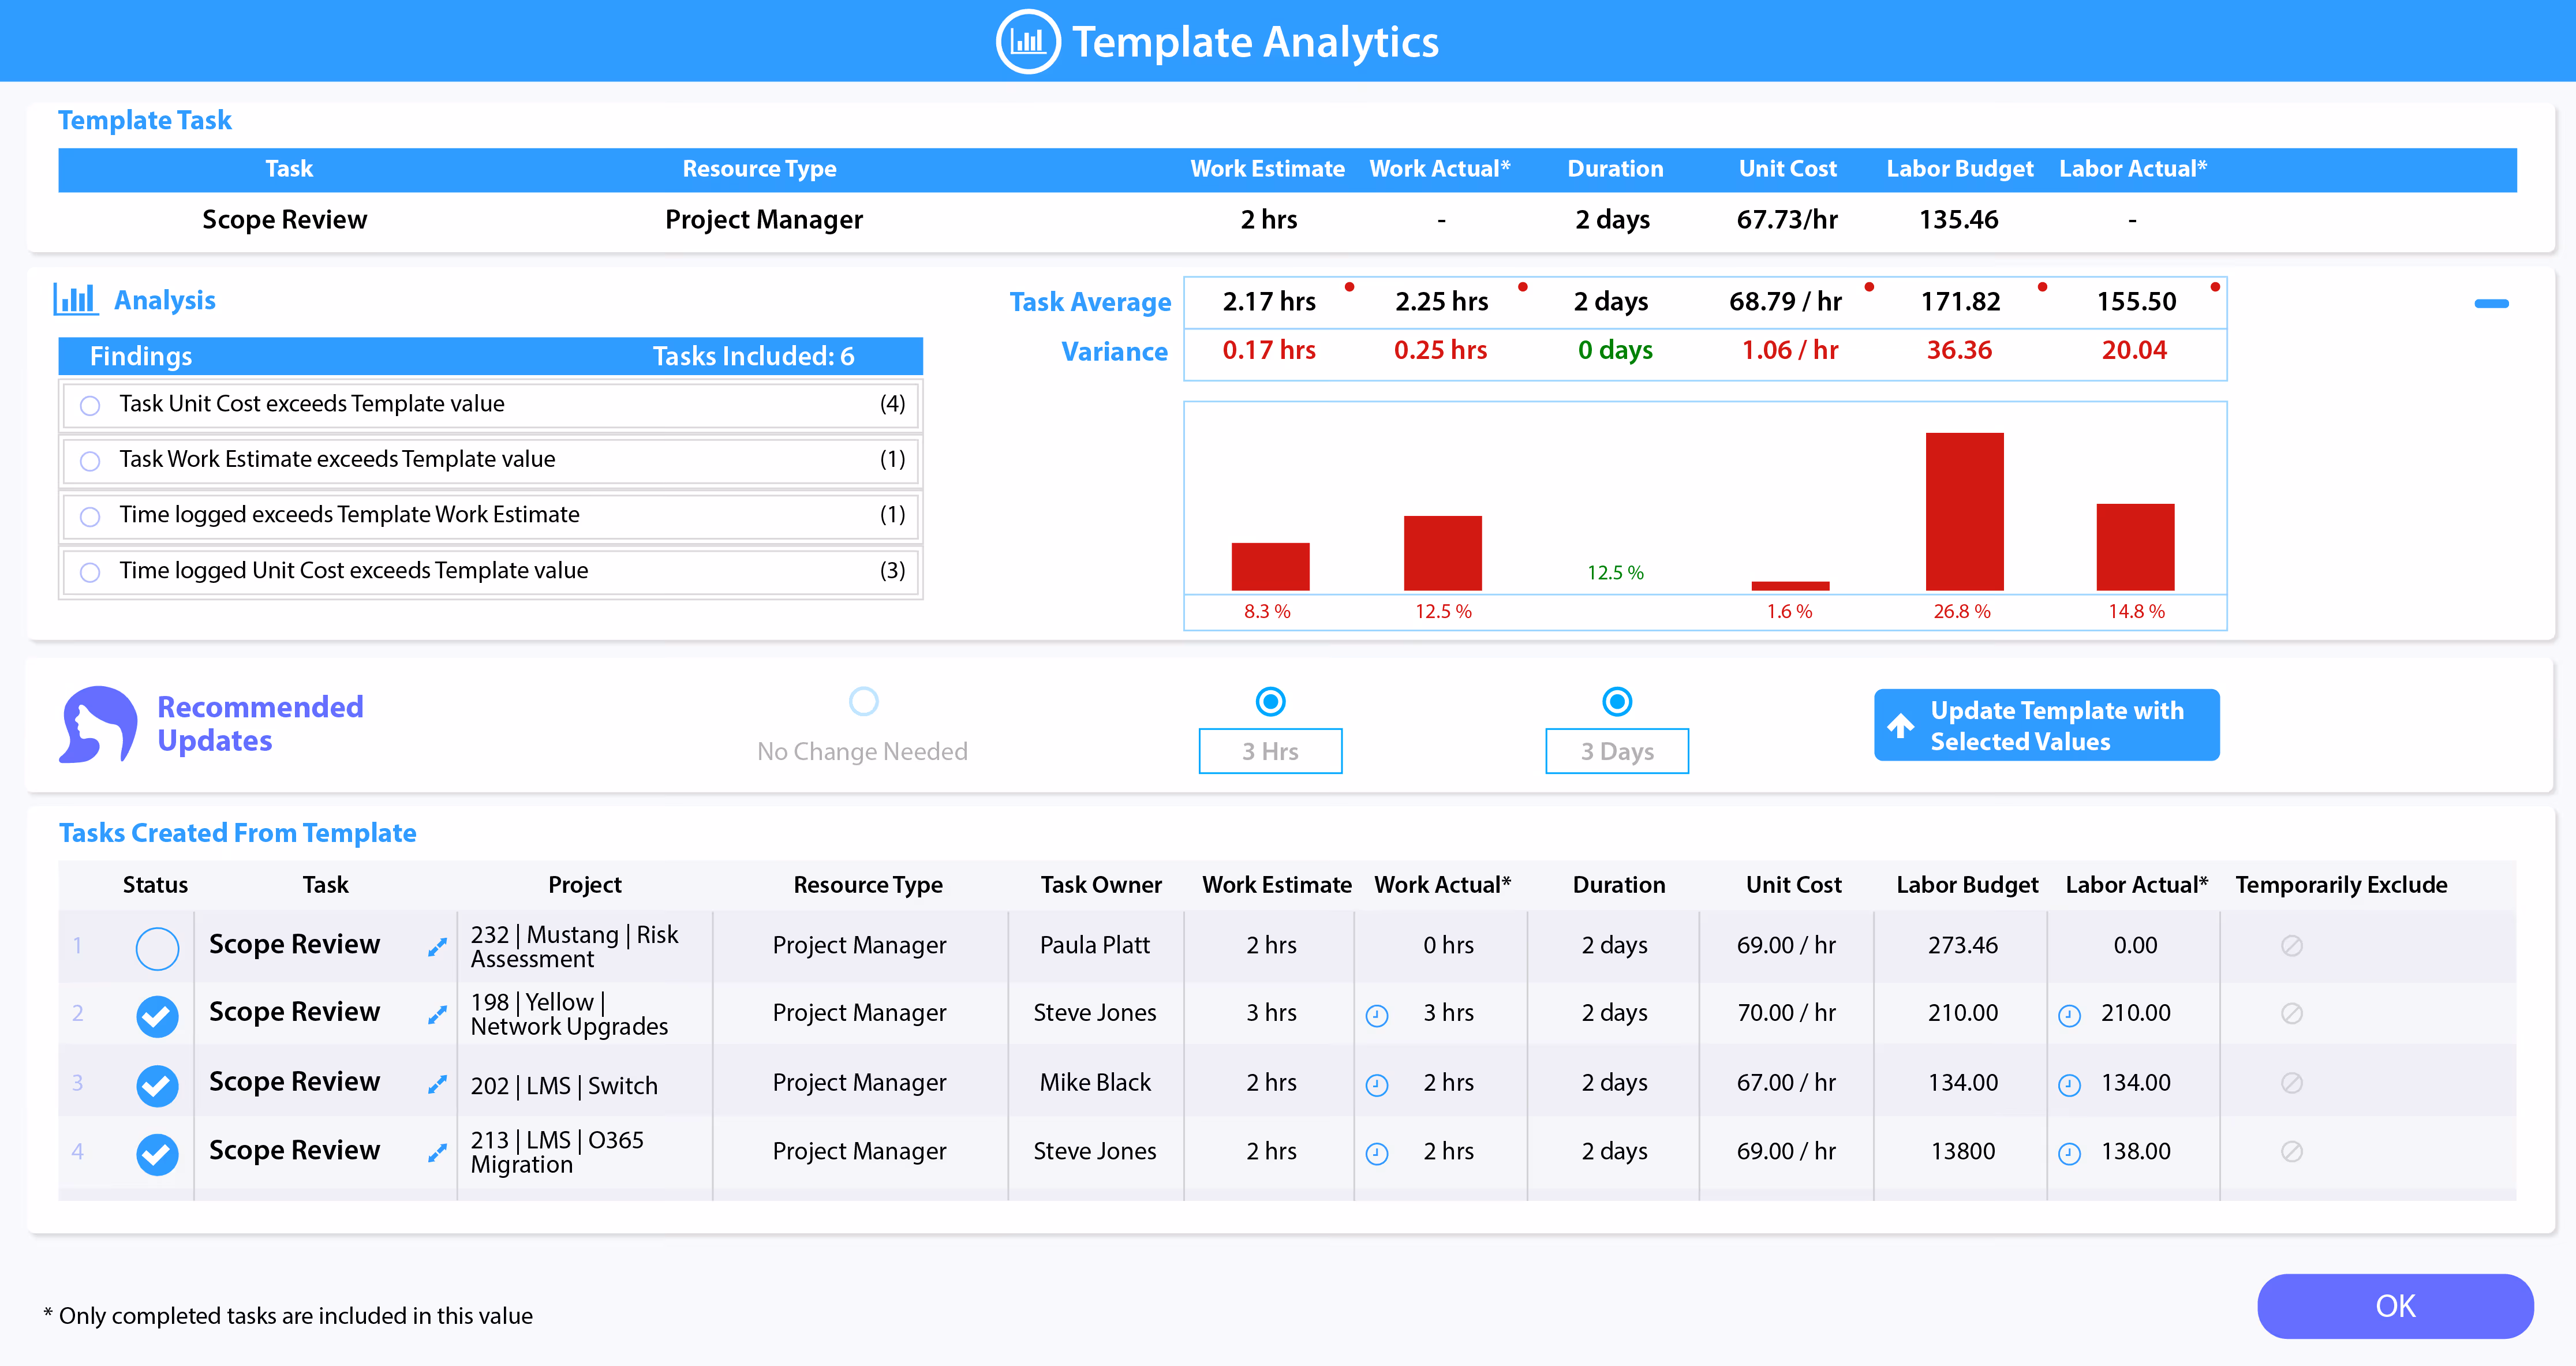Temporarily exclude the Mustang Risk Assessment task
Image resolution: width=2576 pixels, height=1366 pixels.
2292,945
